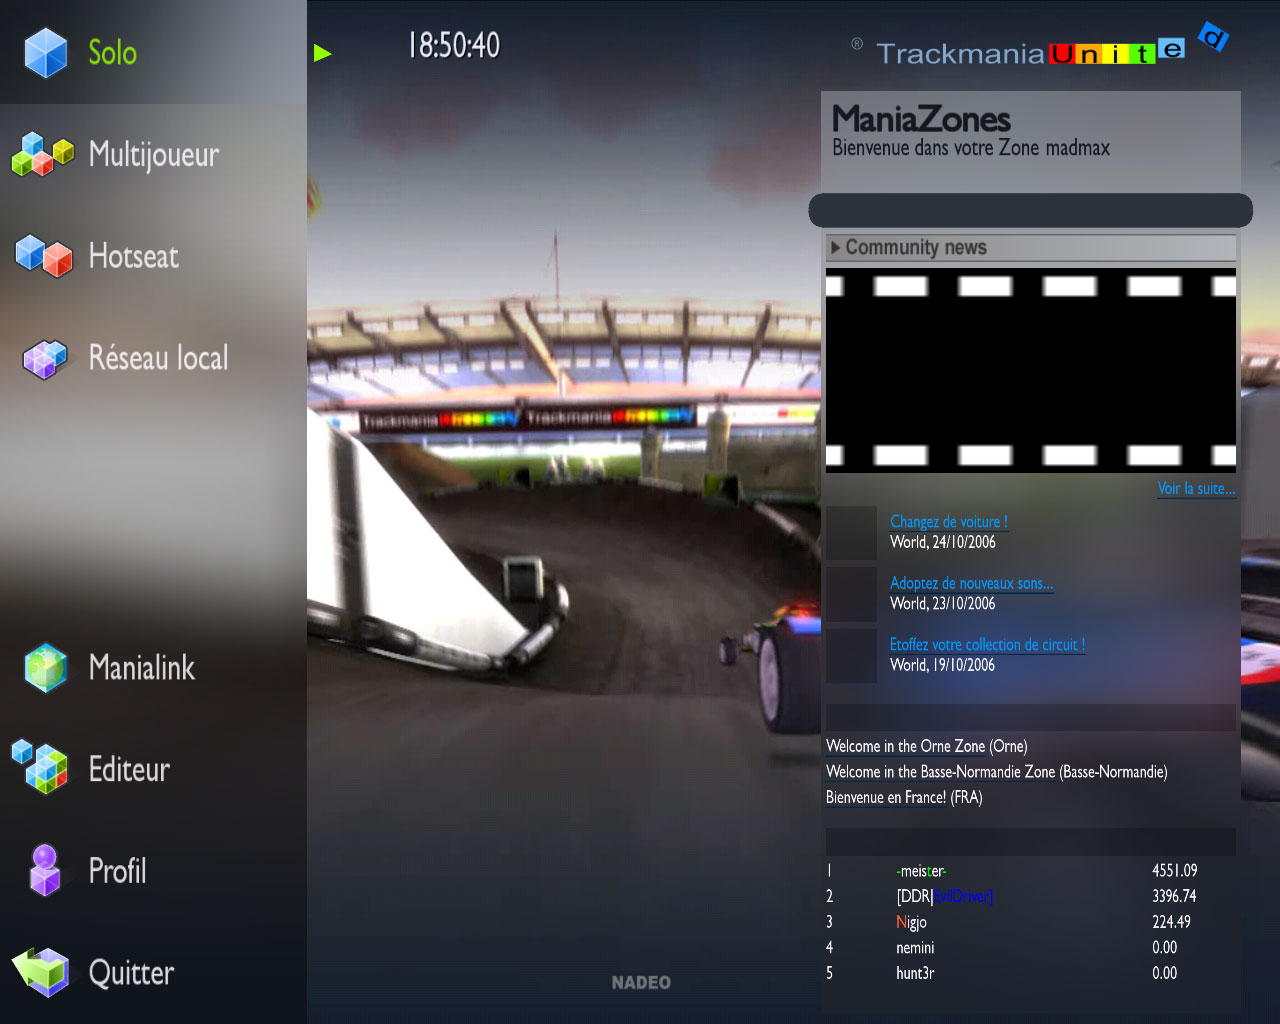Select ranking player 'nemini'

coord(915,947)
